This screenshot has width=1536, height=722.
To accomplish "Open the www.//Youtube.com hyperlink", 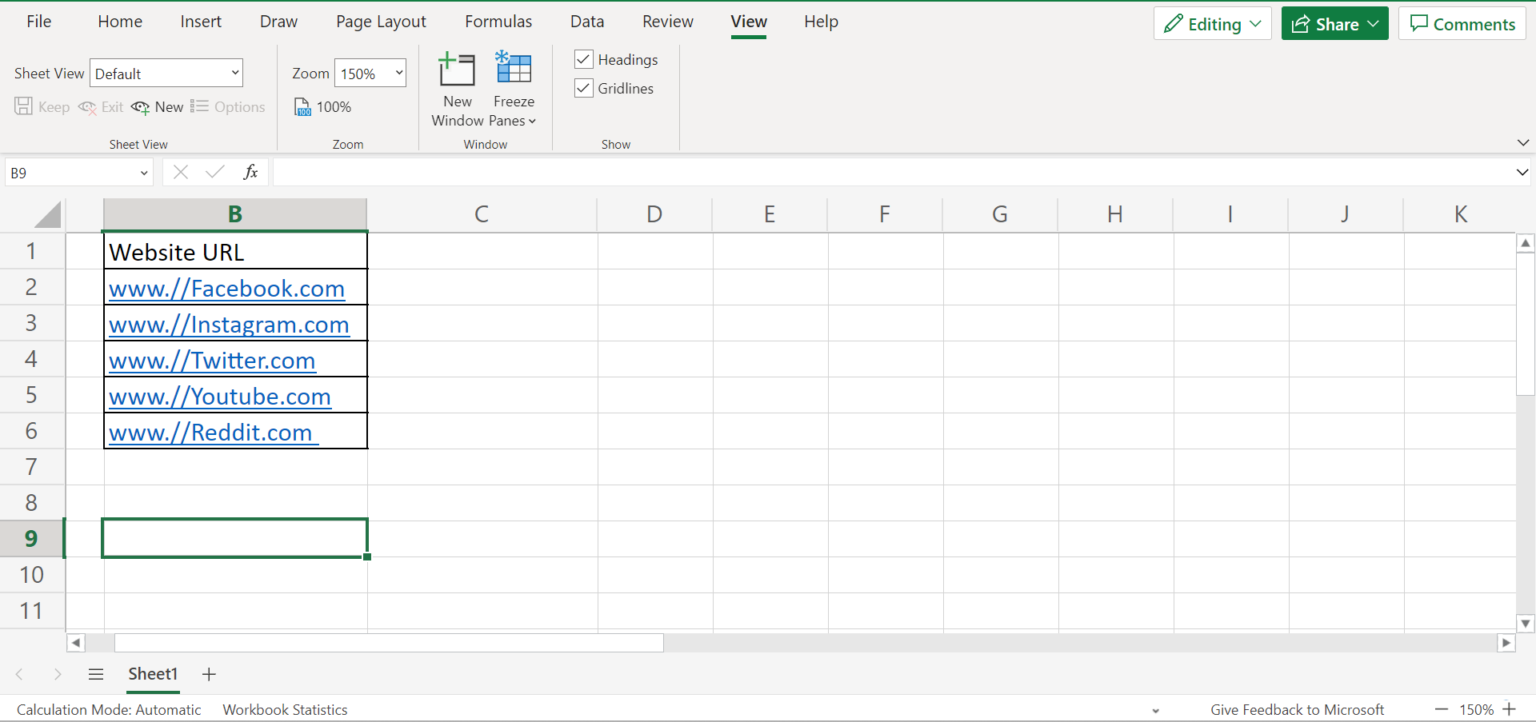I will tap(219, 396).
